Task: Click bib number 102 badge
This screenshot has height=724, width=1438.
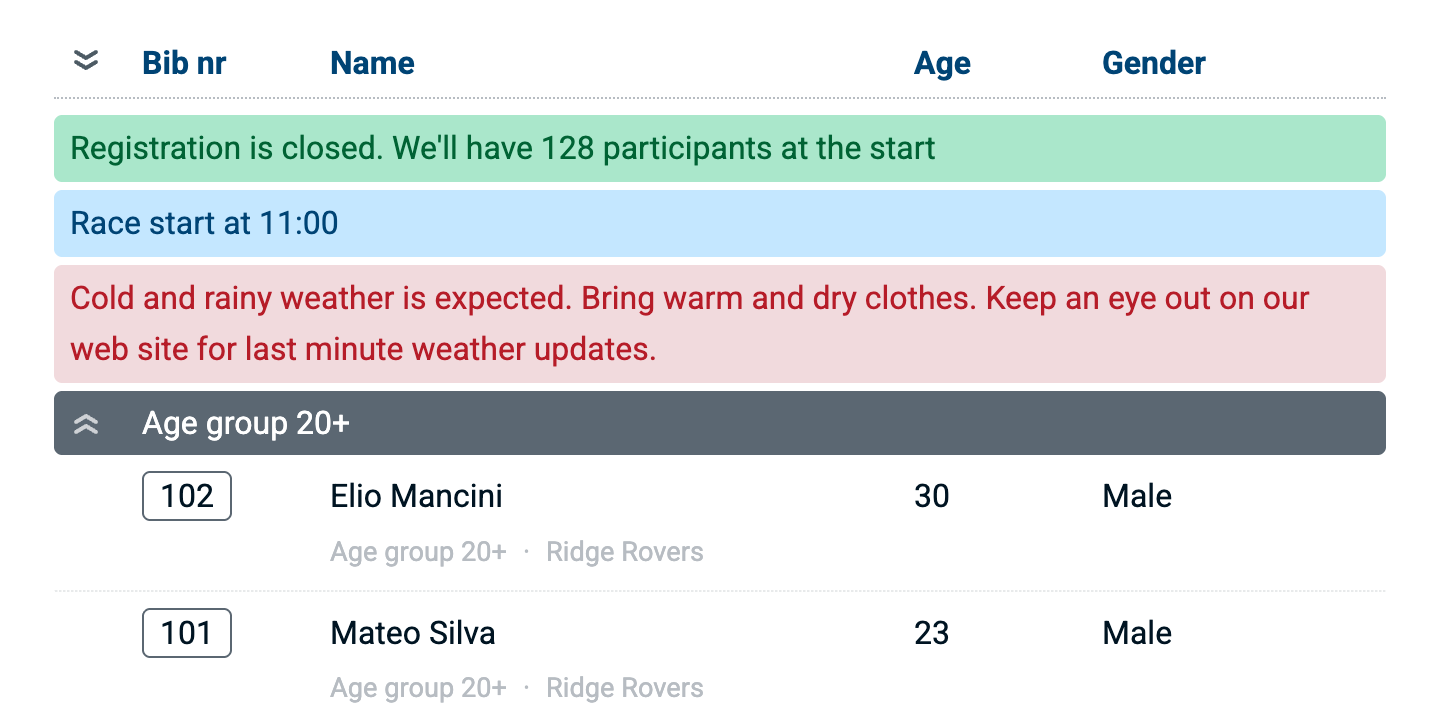Action: (x=187, y=496)
